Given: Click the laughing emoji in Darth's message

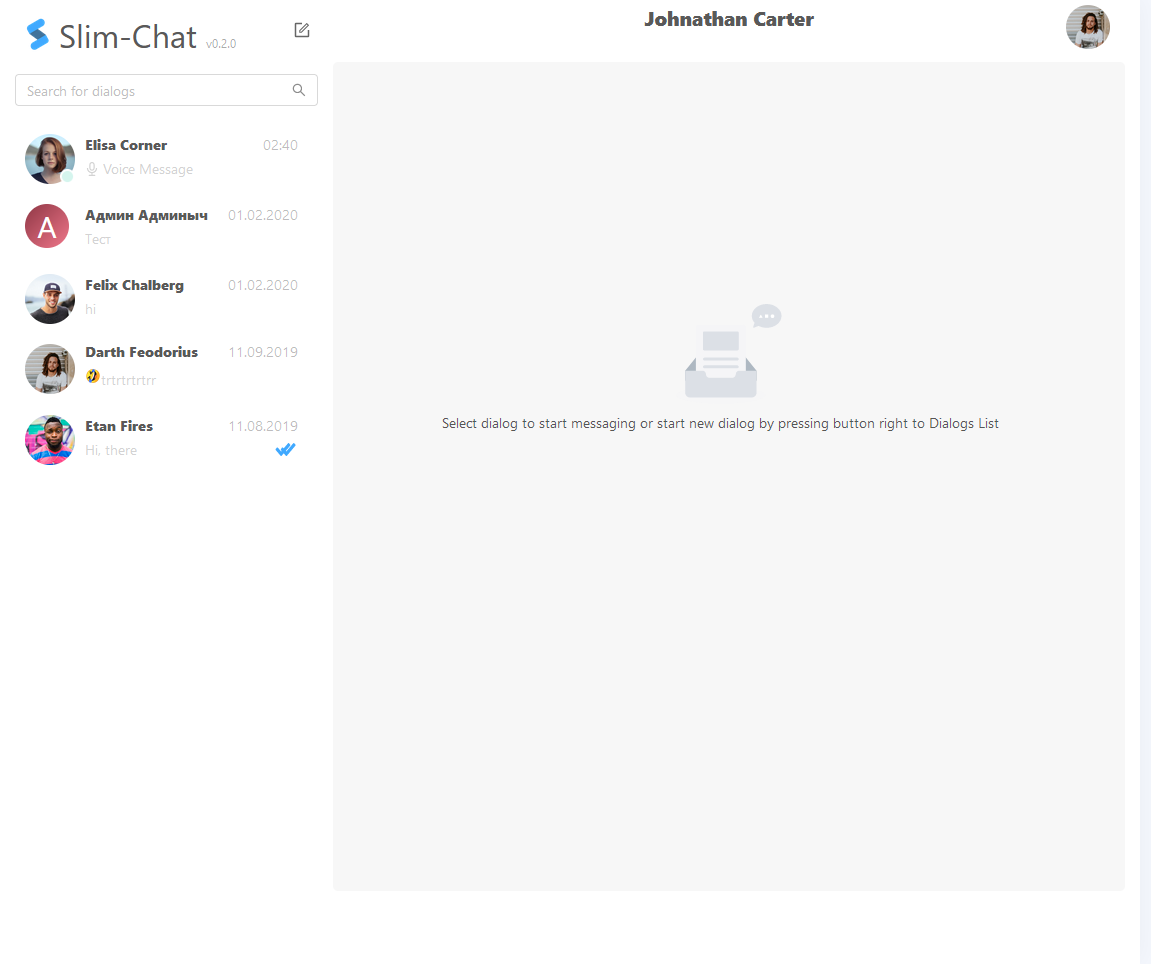Looking at the screenshot, I should (x=93, y=376).
